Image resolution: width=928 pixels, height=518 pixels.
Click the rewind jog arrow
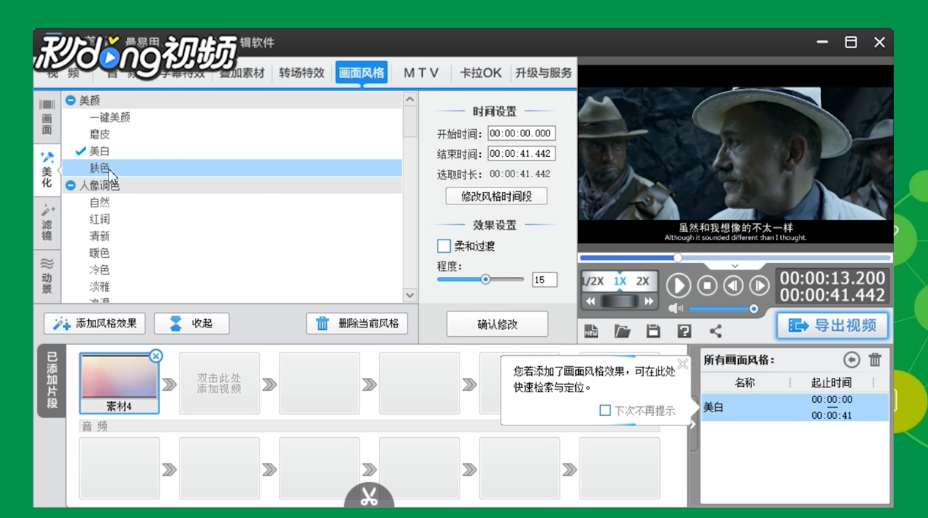tap(591, 301)
